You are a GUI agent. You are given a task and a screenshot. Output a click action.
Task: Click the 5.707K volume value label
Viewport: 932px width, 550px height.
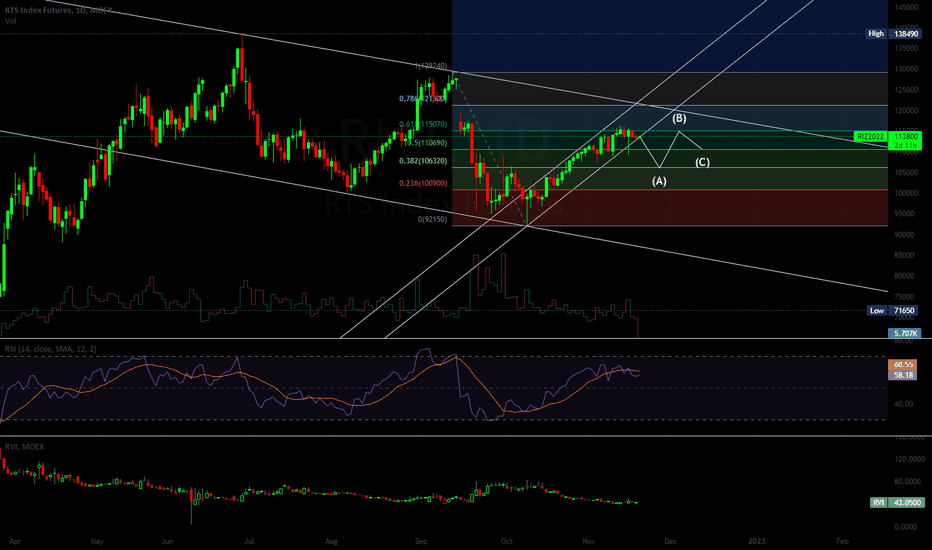904,334
